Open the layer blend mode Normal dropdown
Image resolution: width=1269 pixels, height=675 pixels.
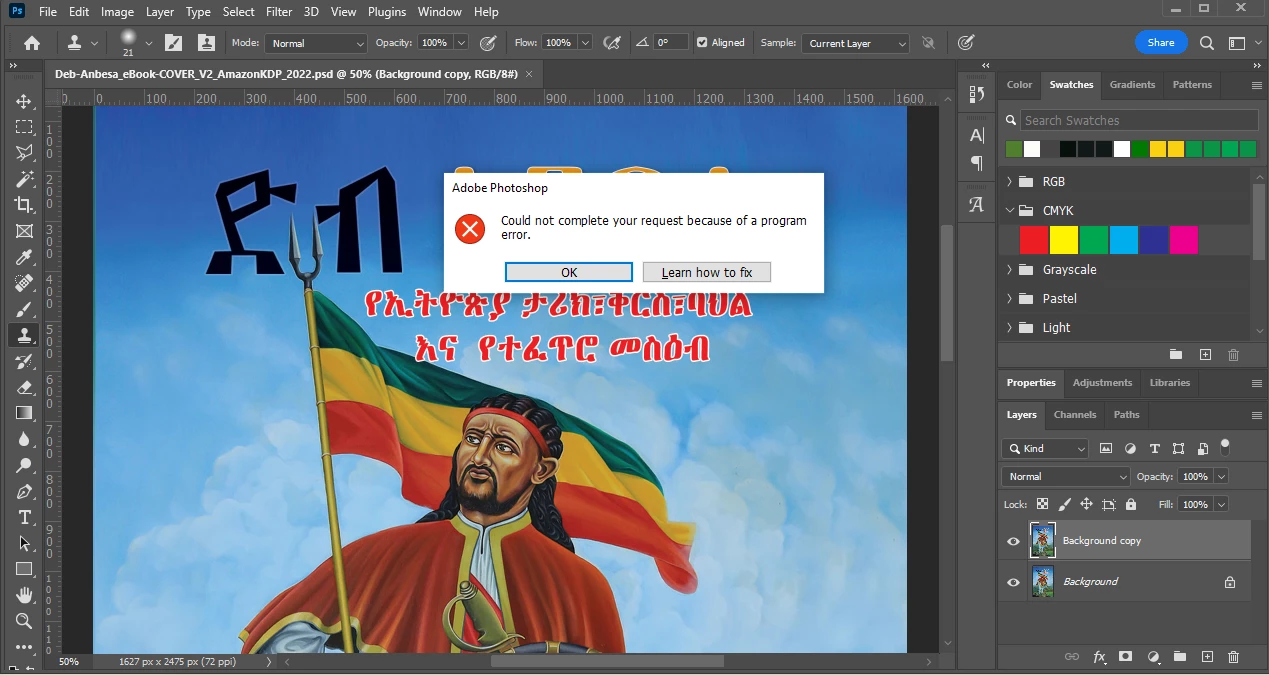1065,477
